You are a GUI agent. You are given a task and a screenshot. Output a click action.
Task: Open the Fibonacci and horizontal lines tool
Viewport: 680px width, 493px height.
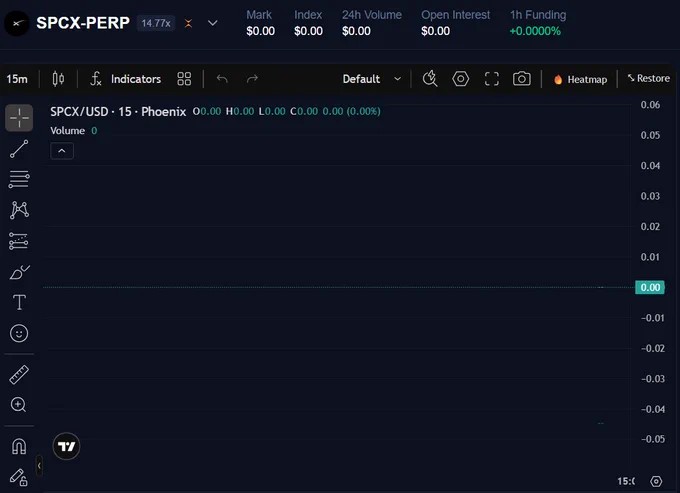point(19,179)
